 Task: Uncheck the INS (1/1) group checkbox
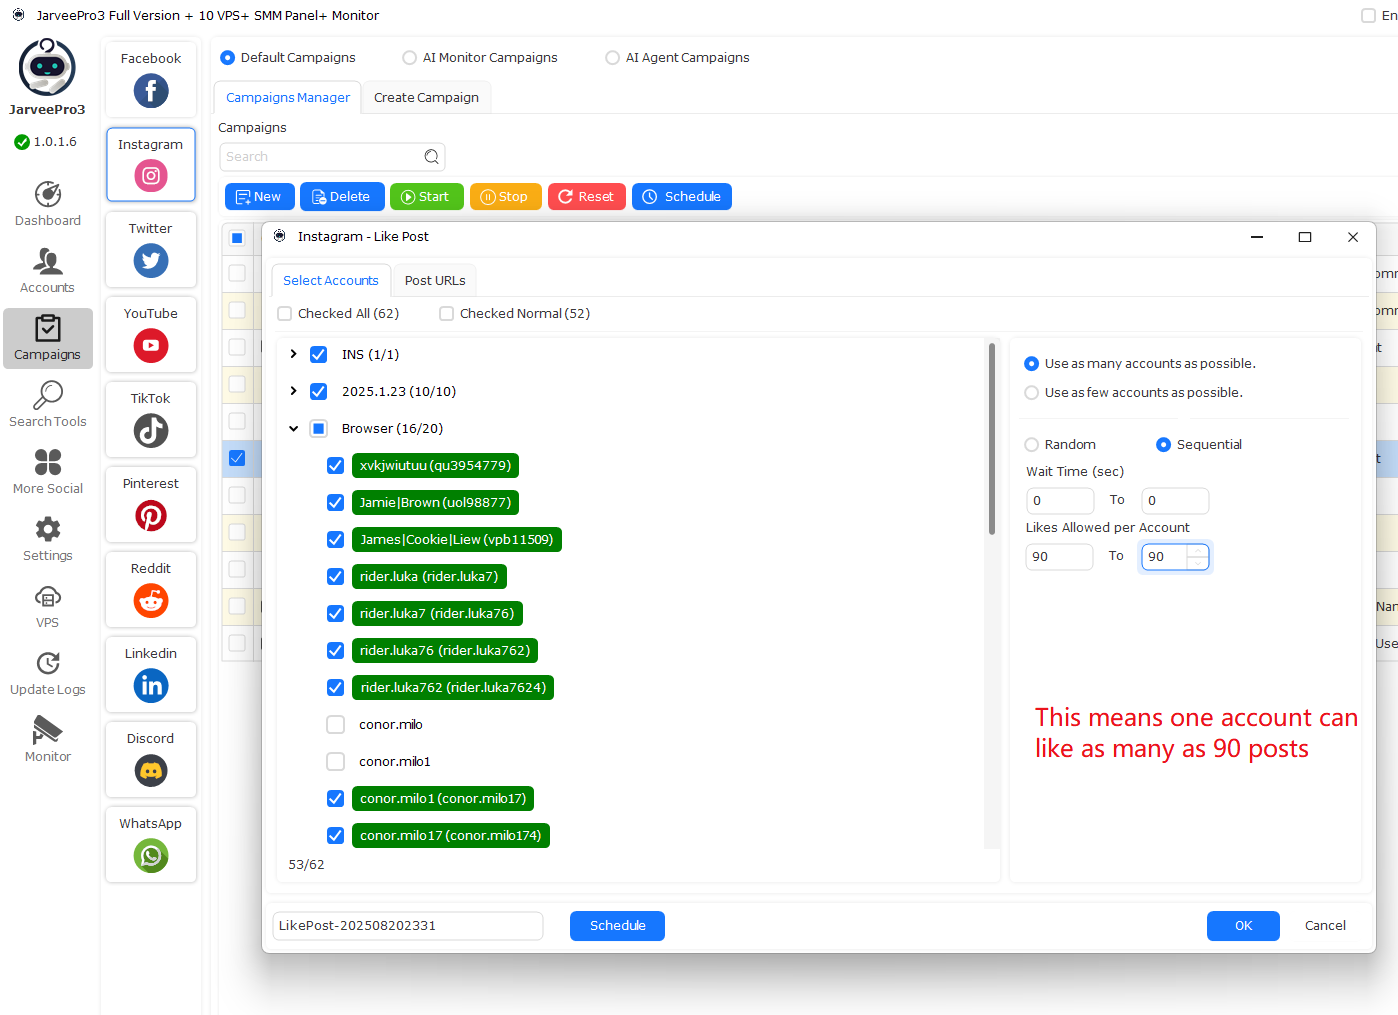coord(319,355)
